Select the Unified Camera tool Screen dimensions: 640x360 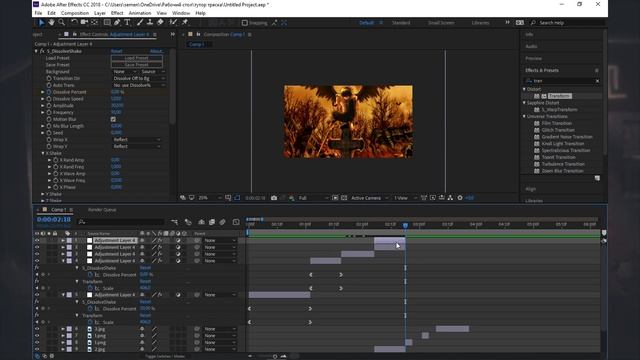(x=84, y=22)
